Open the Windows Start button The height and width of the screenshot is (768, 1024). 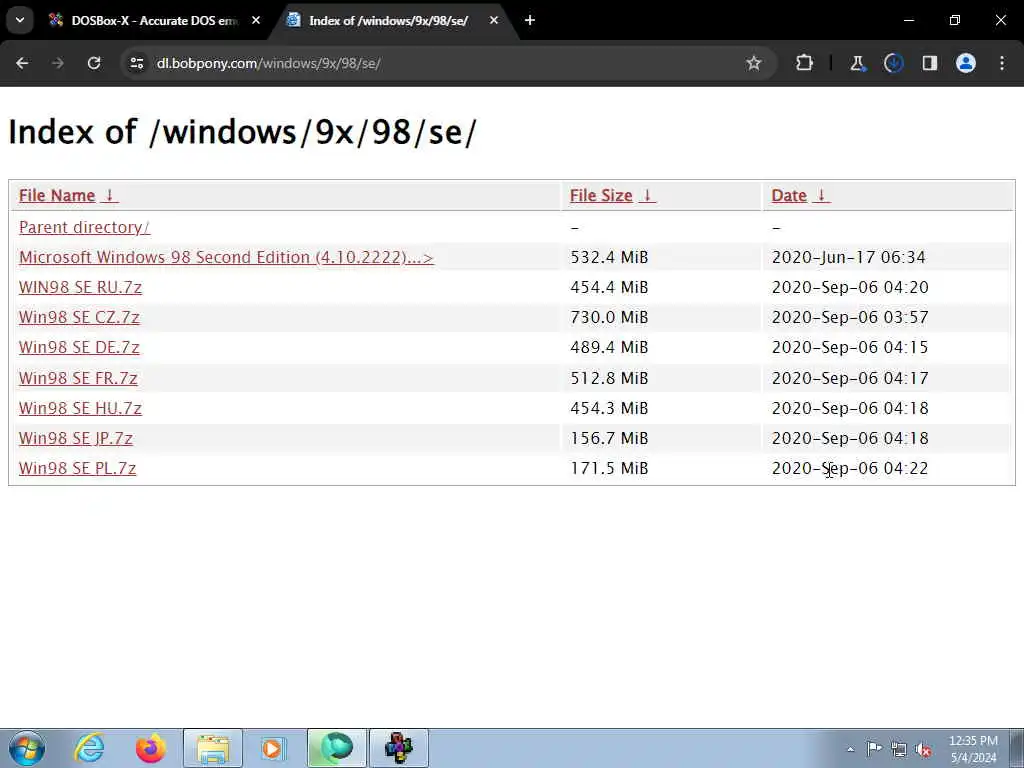(26, 748)
